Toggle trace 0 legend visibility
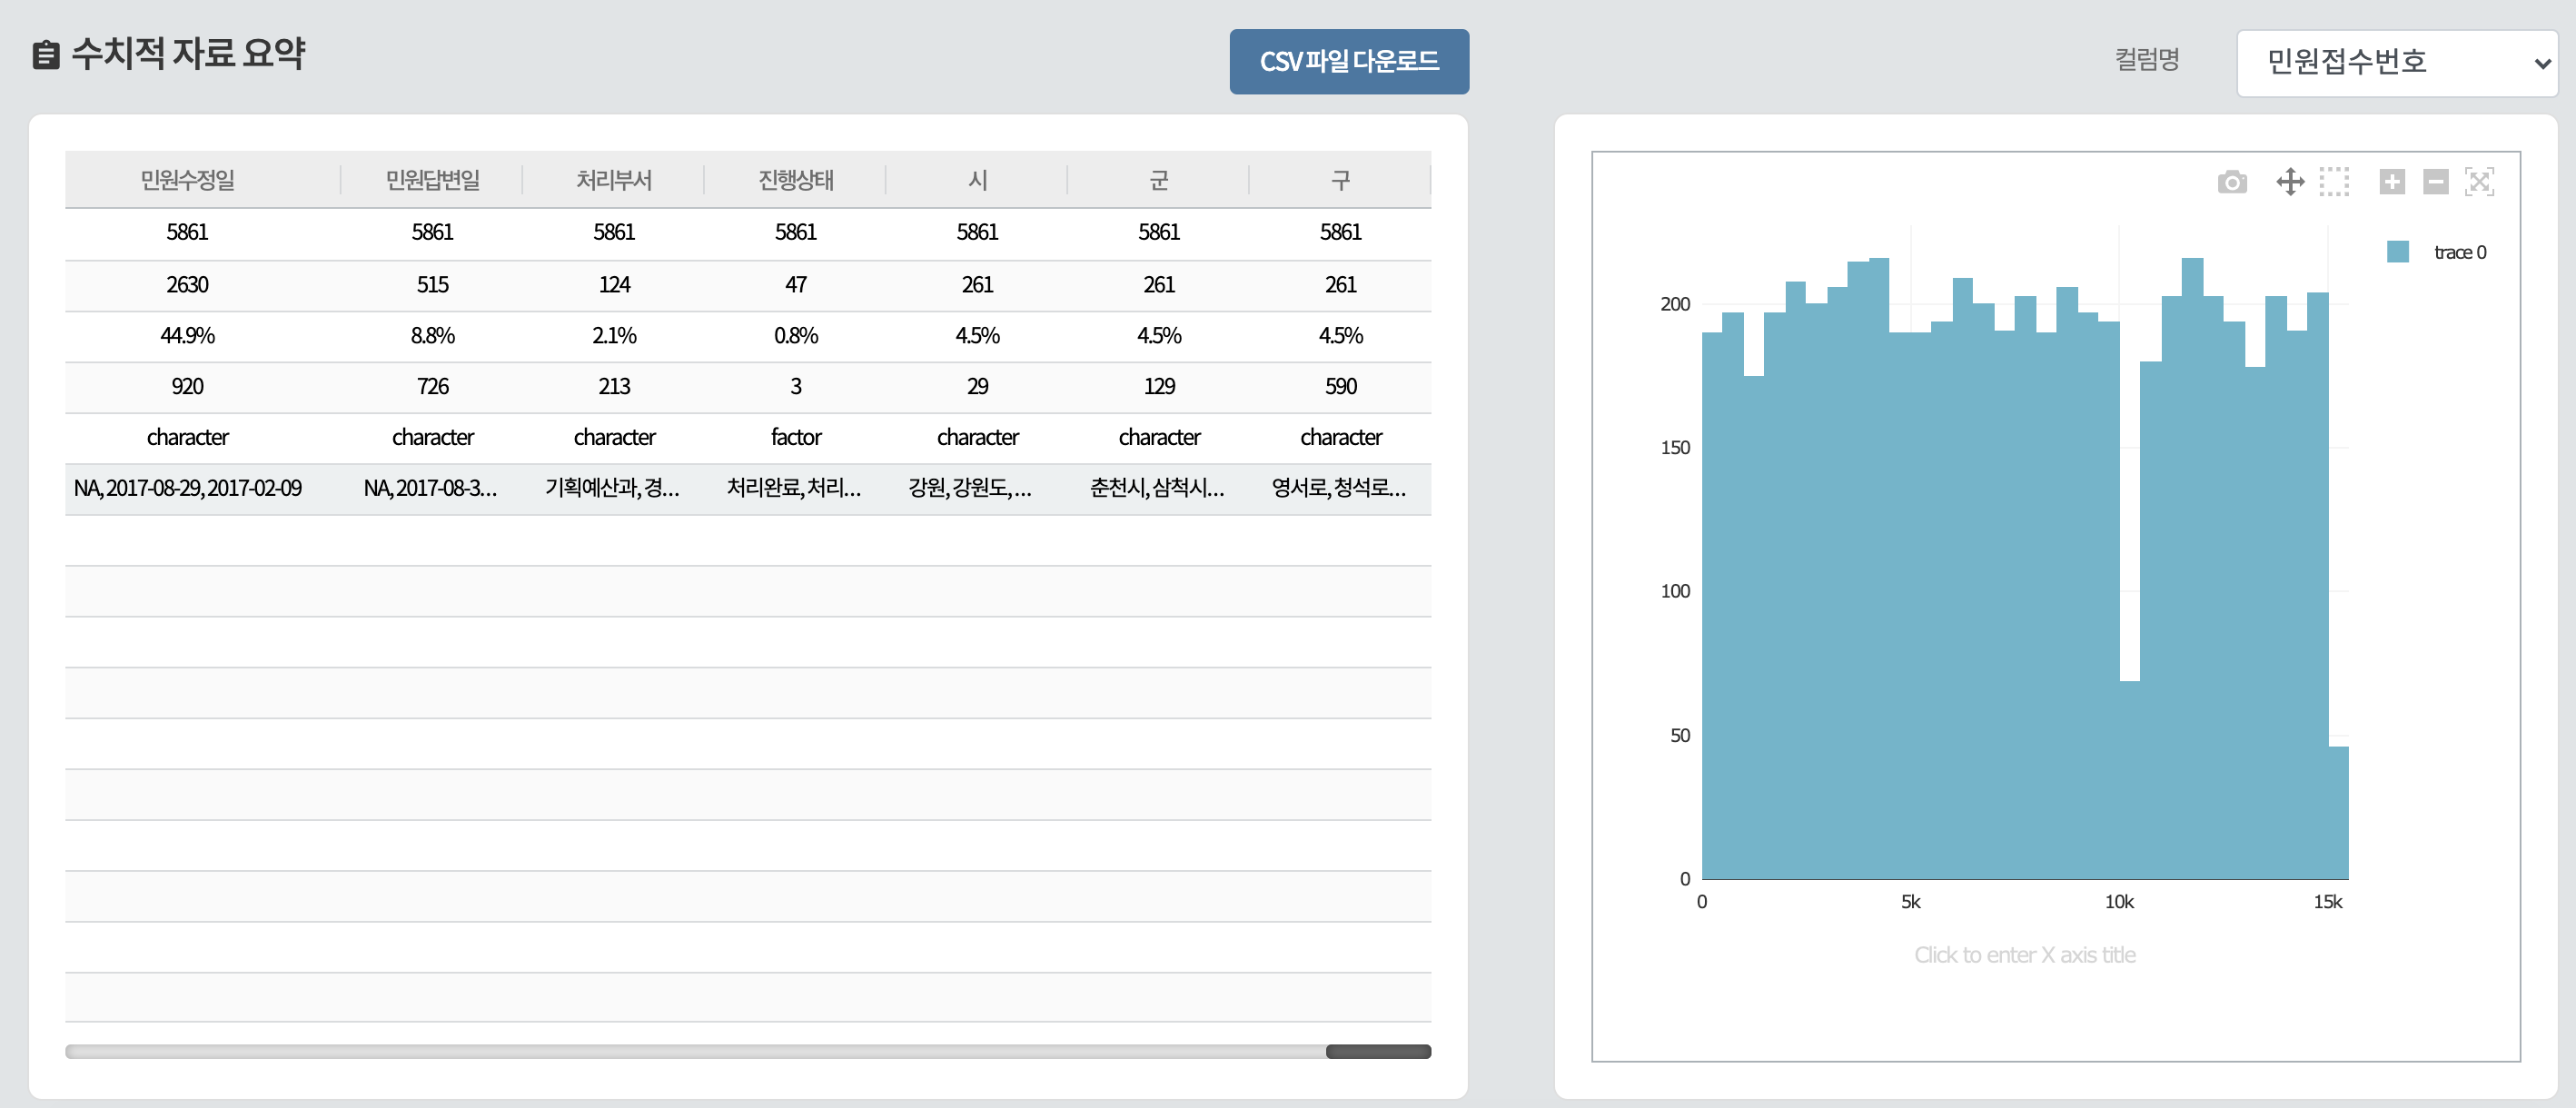This screenshot has height=1108, width=2576. [2459, 252]
